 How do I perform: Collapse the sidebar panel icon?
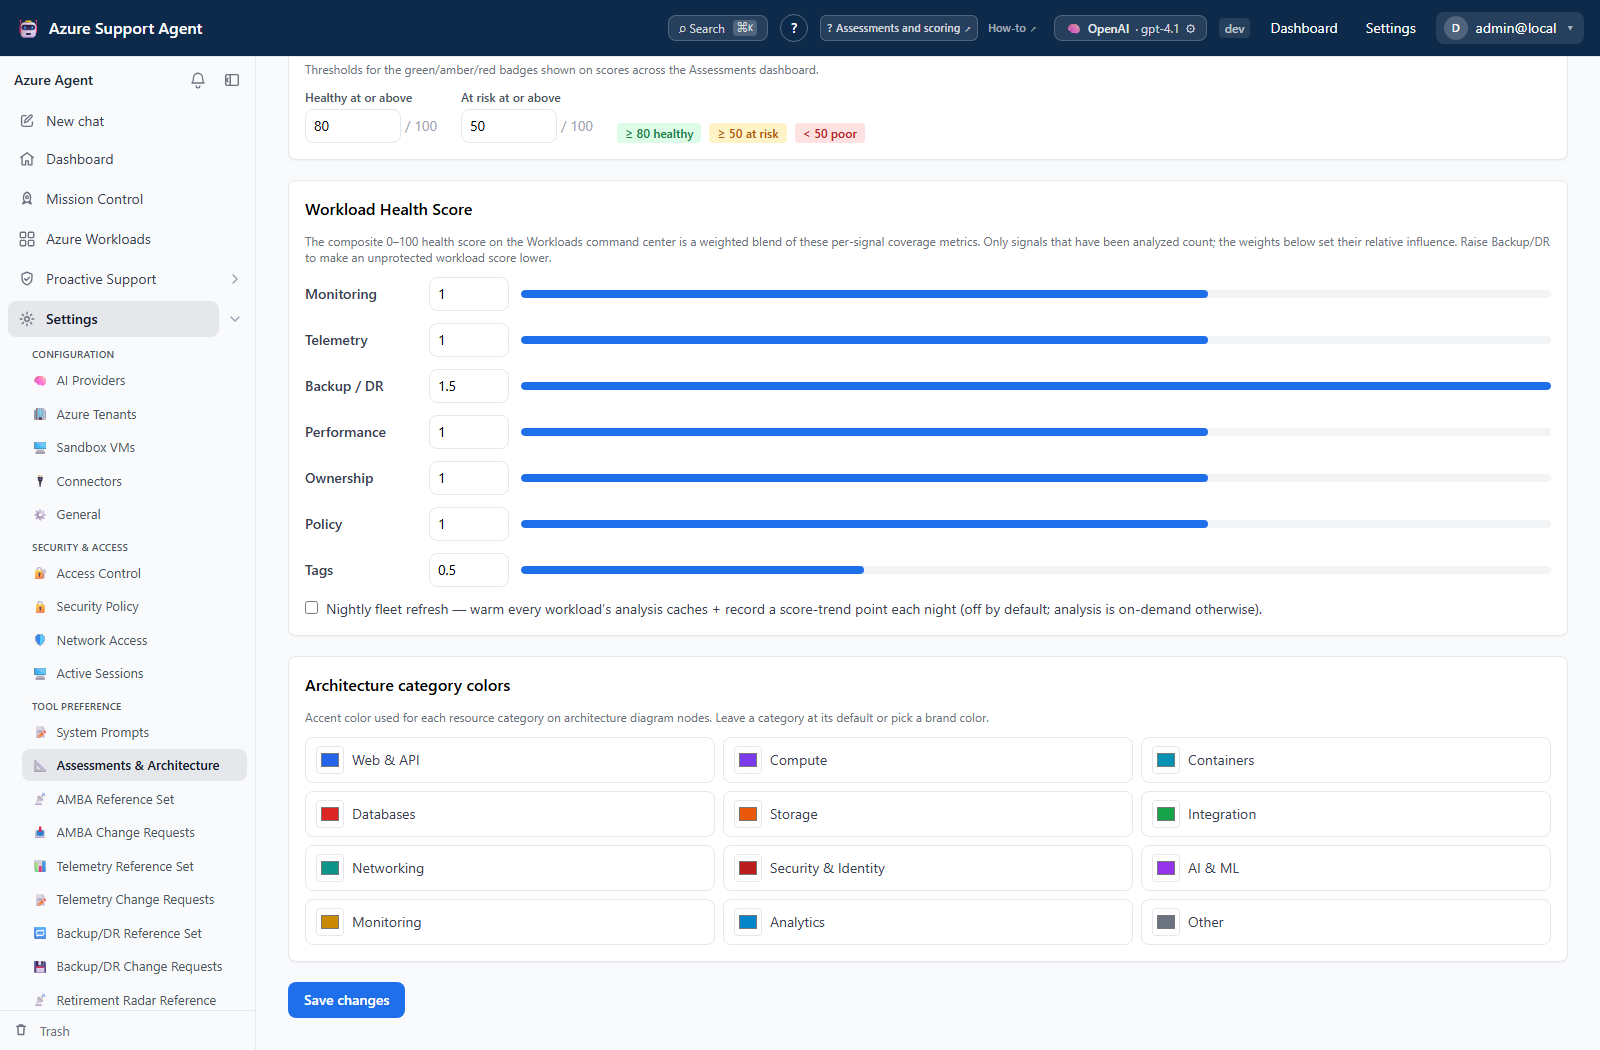[x=232, y=80]
